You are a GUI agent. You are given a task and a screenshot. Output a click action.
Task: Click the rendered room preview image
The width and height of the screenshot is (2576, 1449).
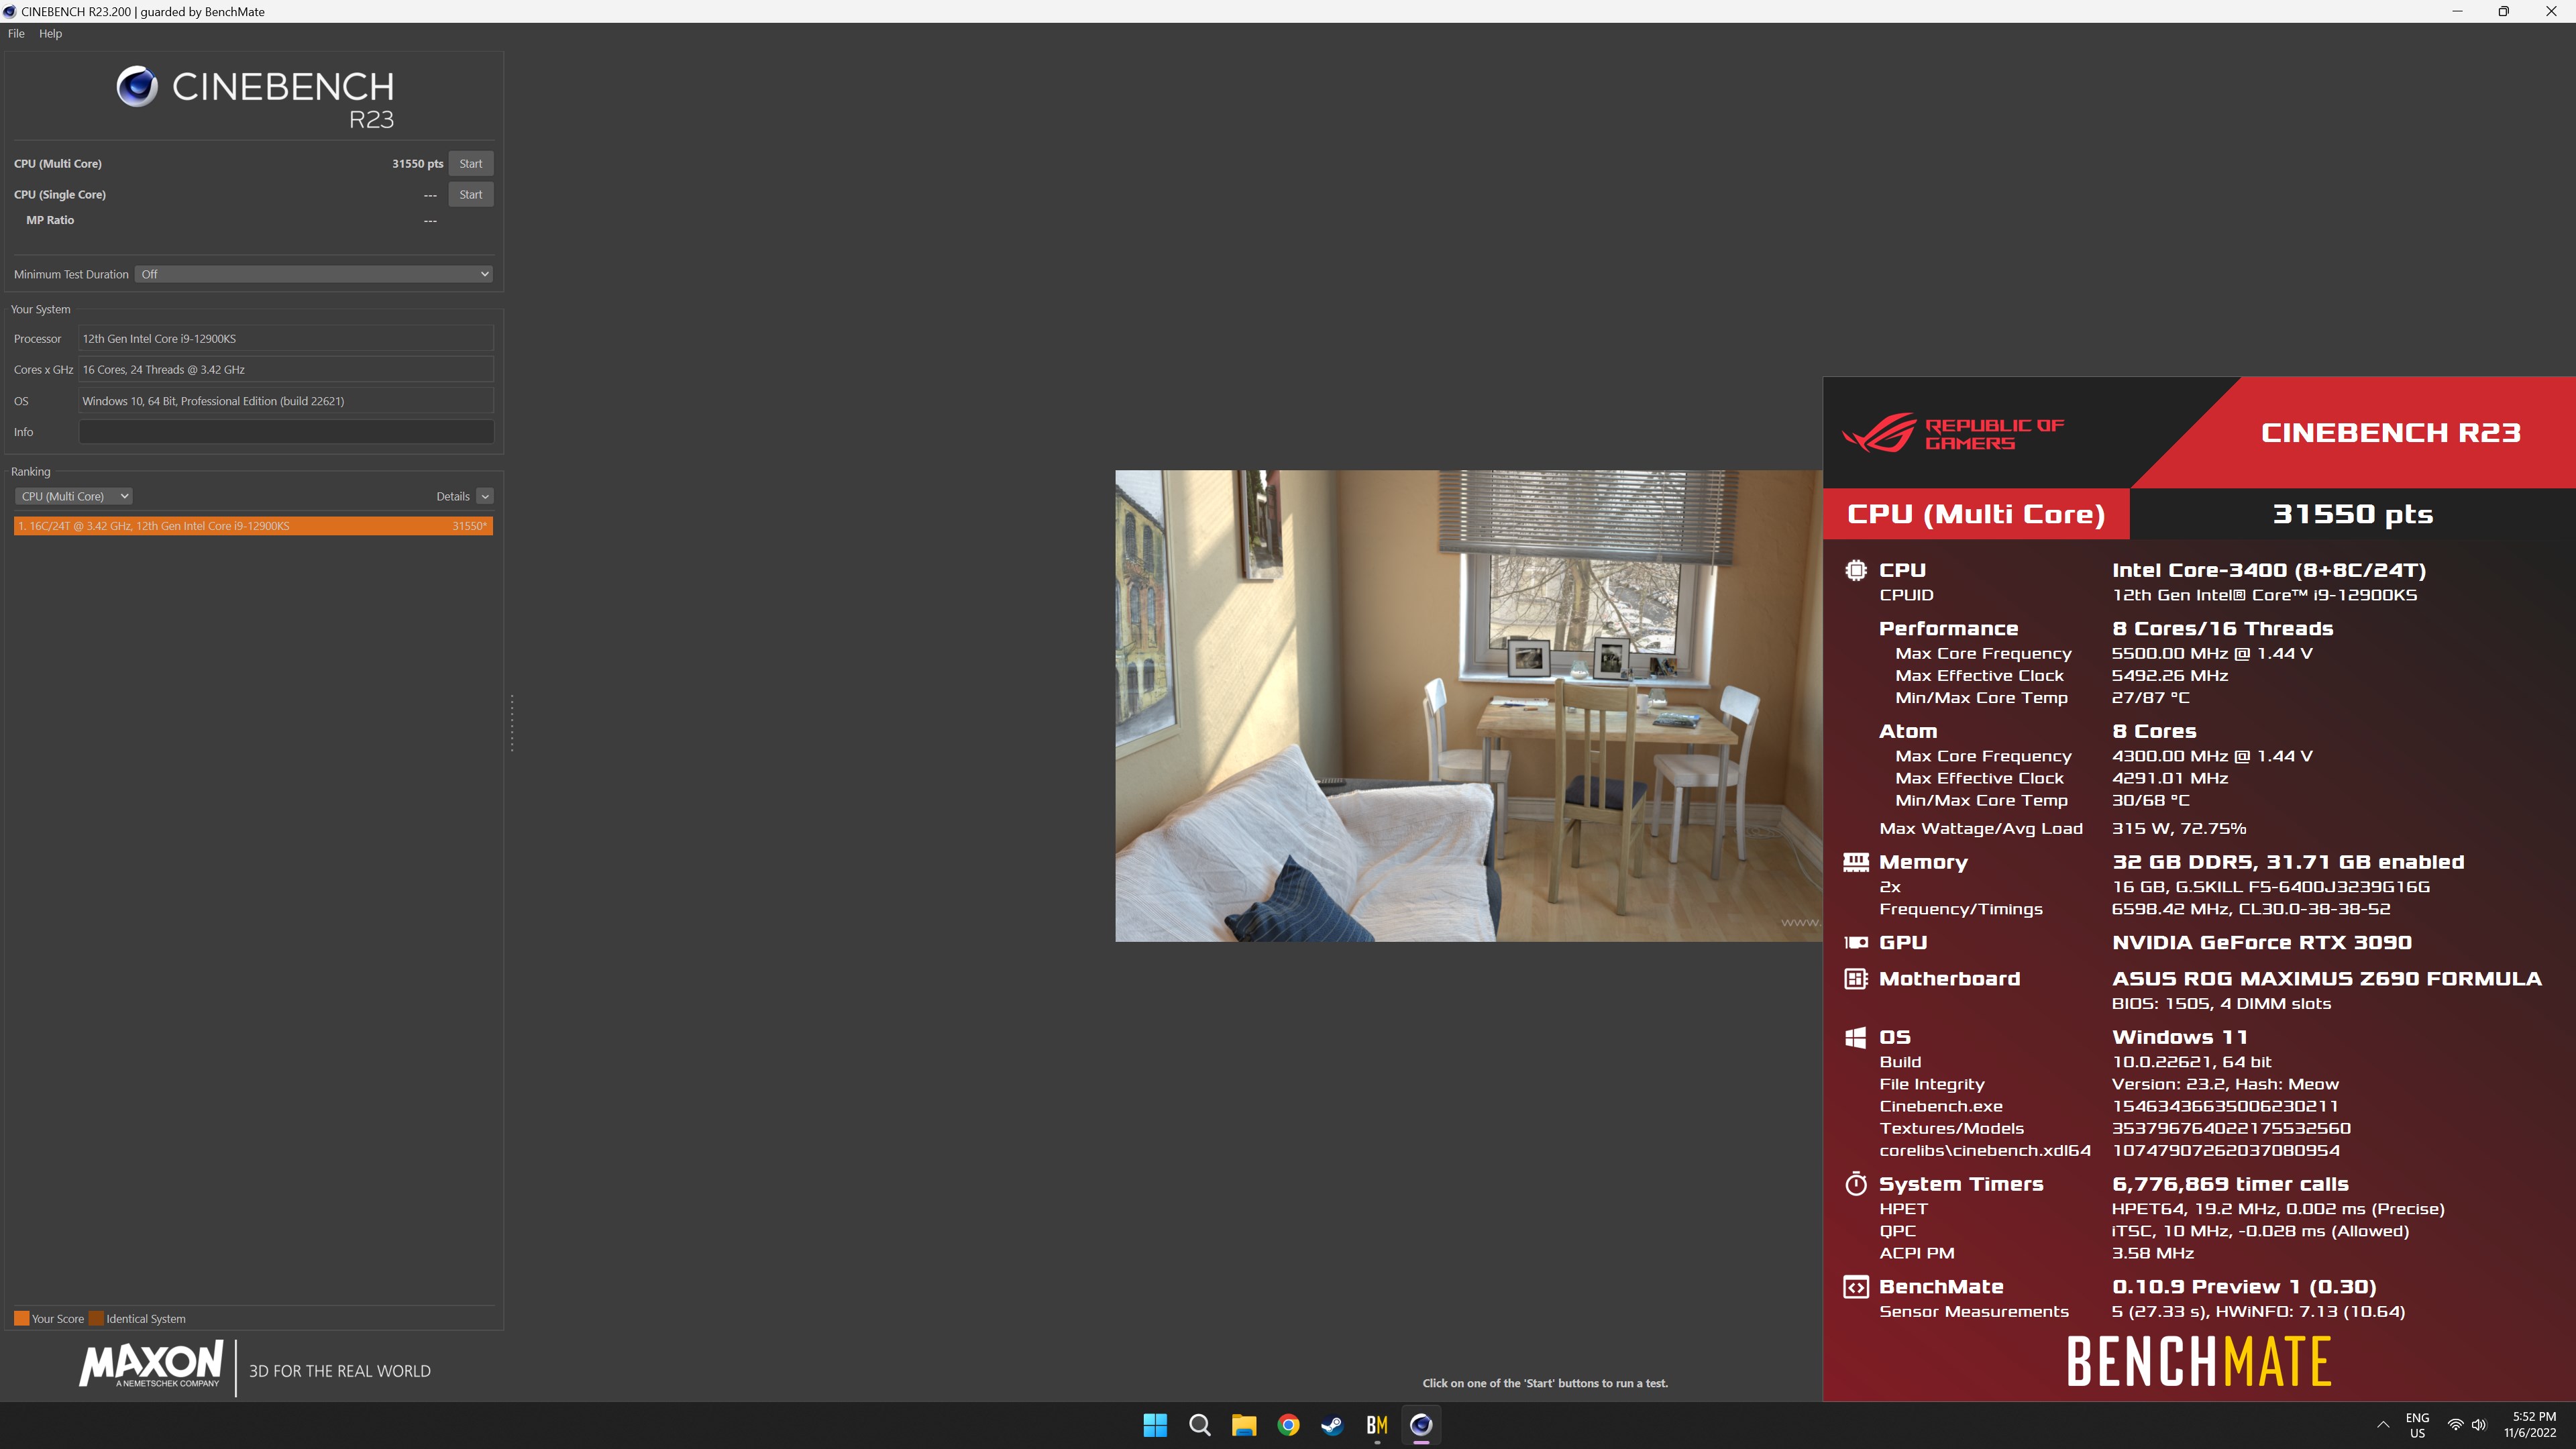(x=1468, y=705)
